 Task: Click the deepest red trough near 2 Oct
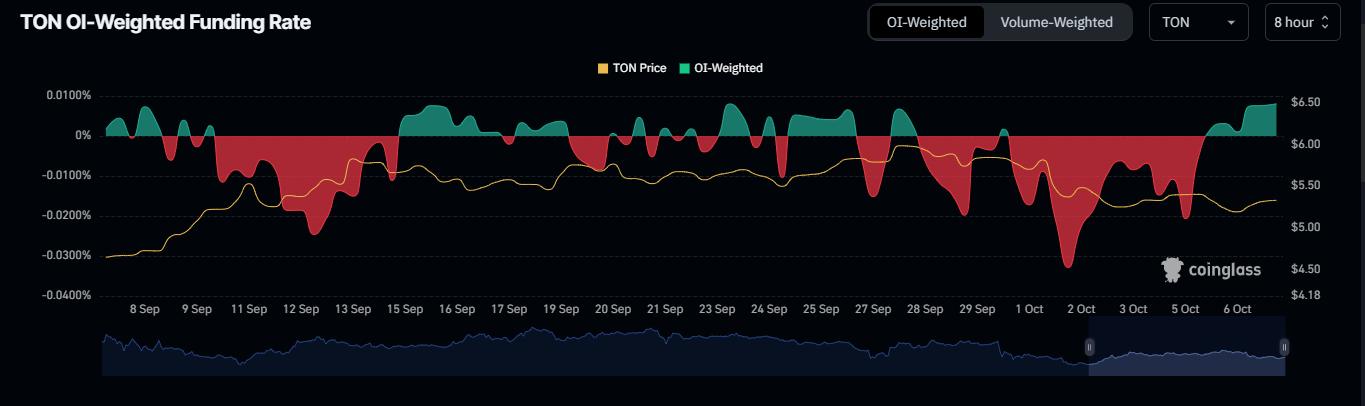(x=1068, y=264)
